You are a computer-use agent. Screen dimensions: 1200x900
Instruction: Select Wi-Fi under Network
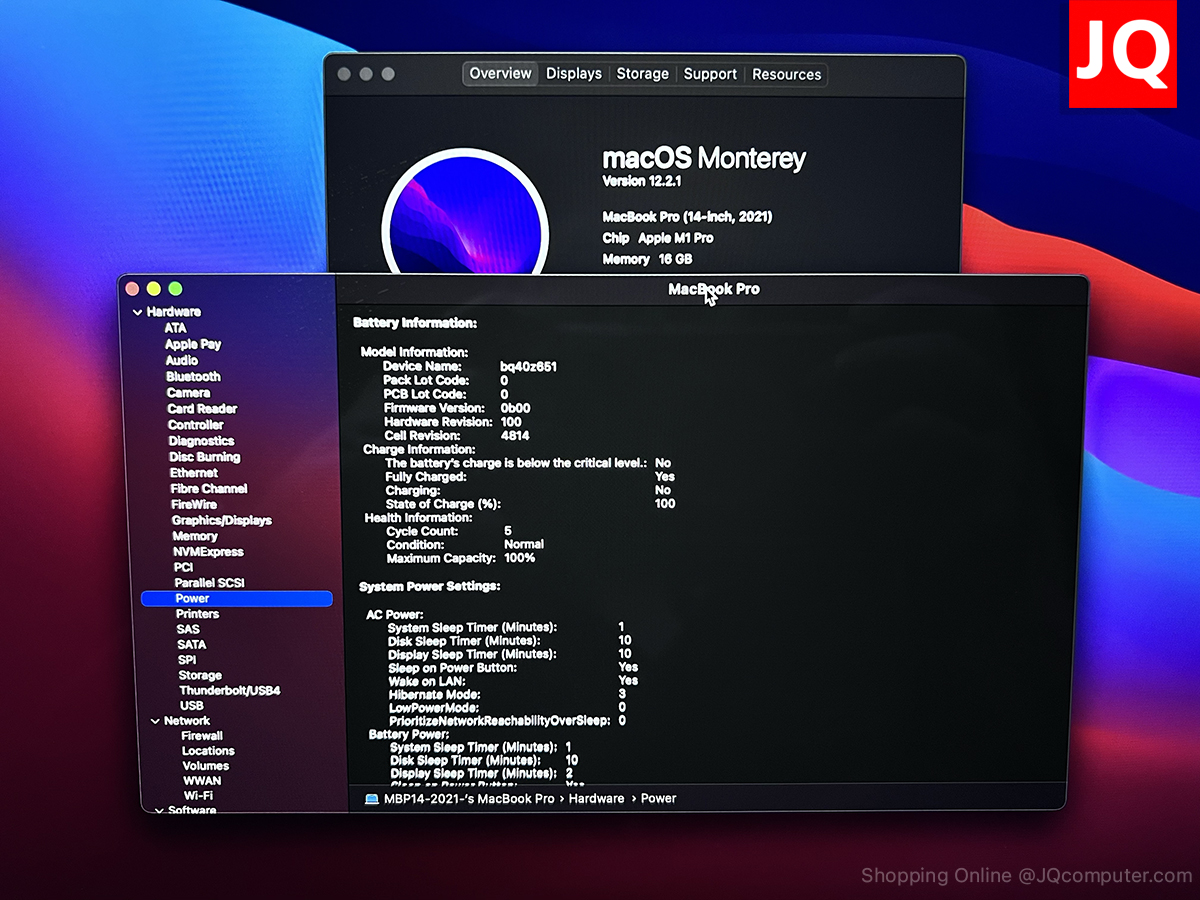[x=198, y=796]
